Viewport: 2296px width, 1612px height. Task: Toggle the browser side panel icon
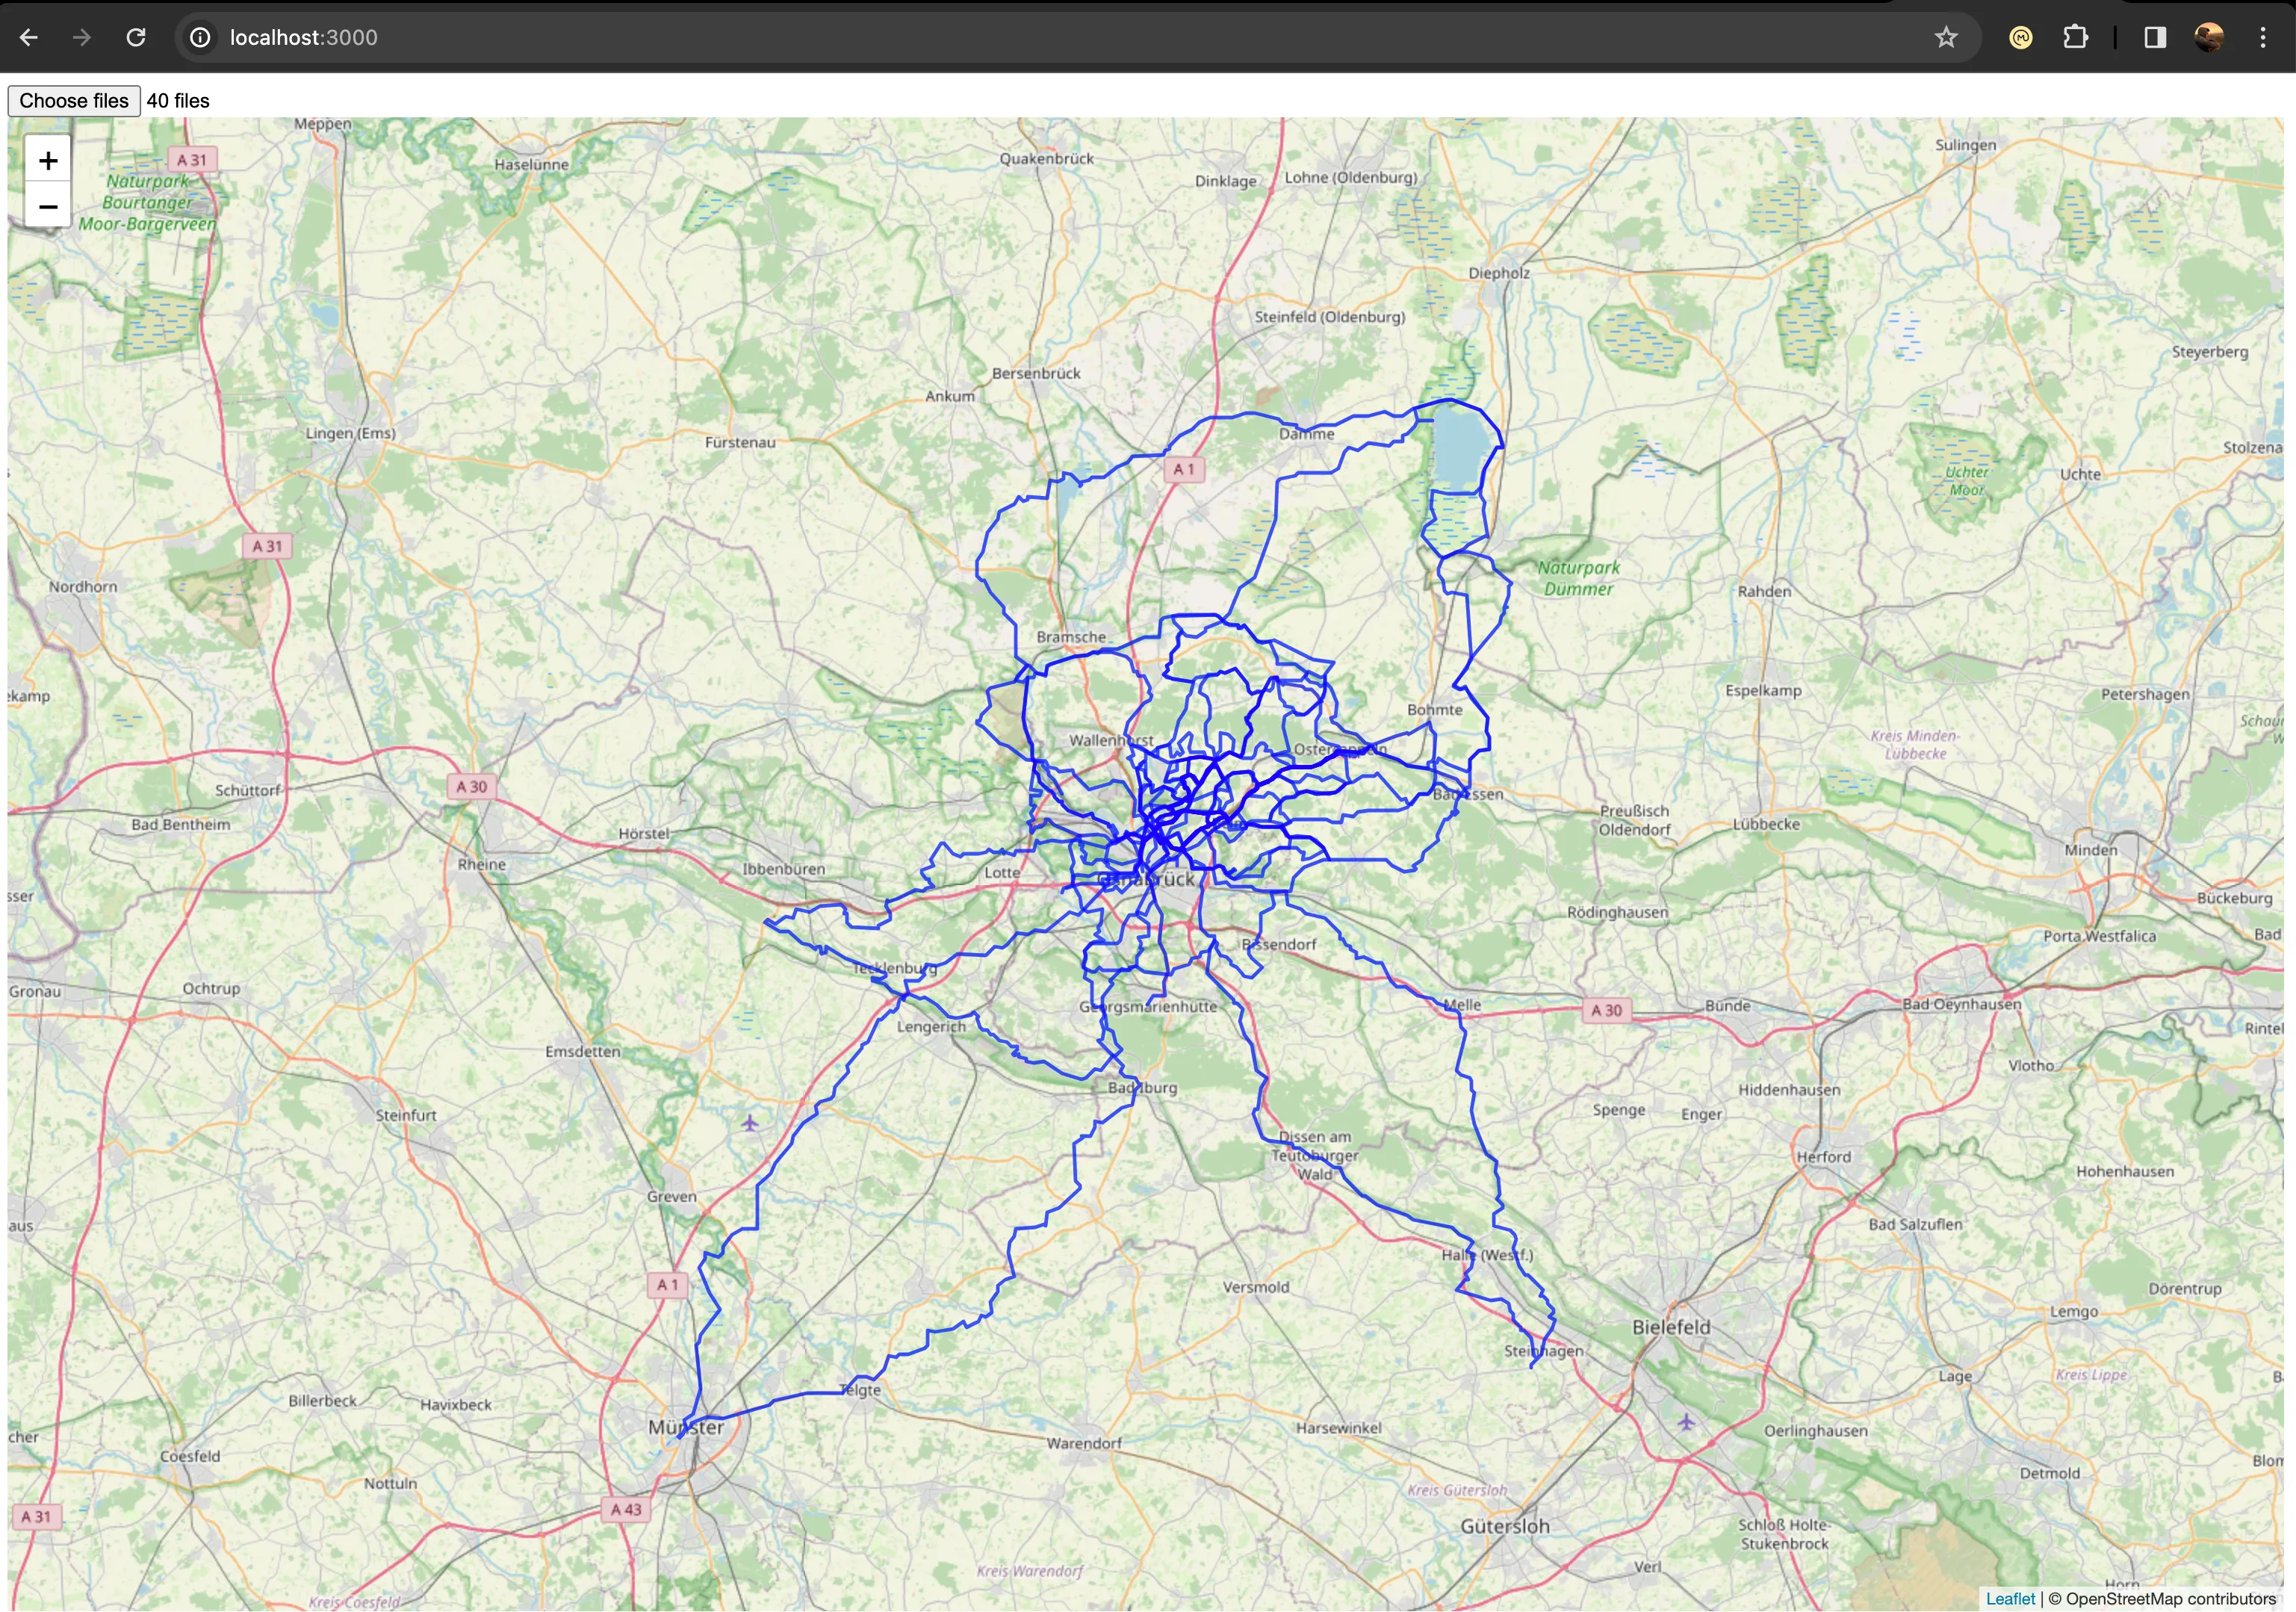tap(2154, 37)
